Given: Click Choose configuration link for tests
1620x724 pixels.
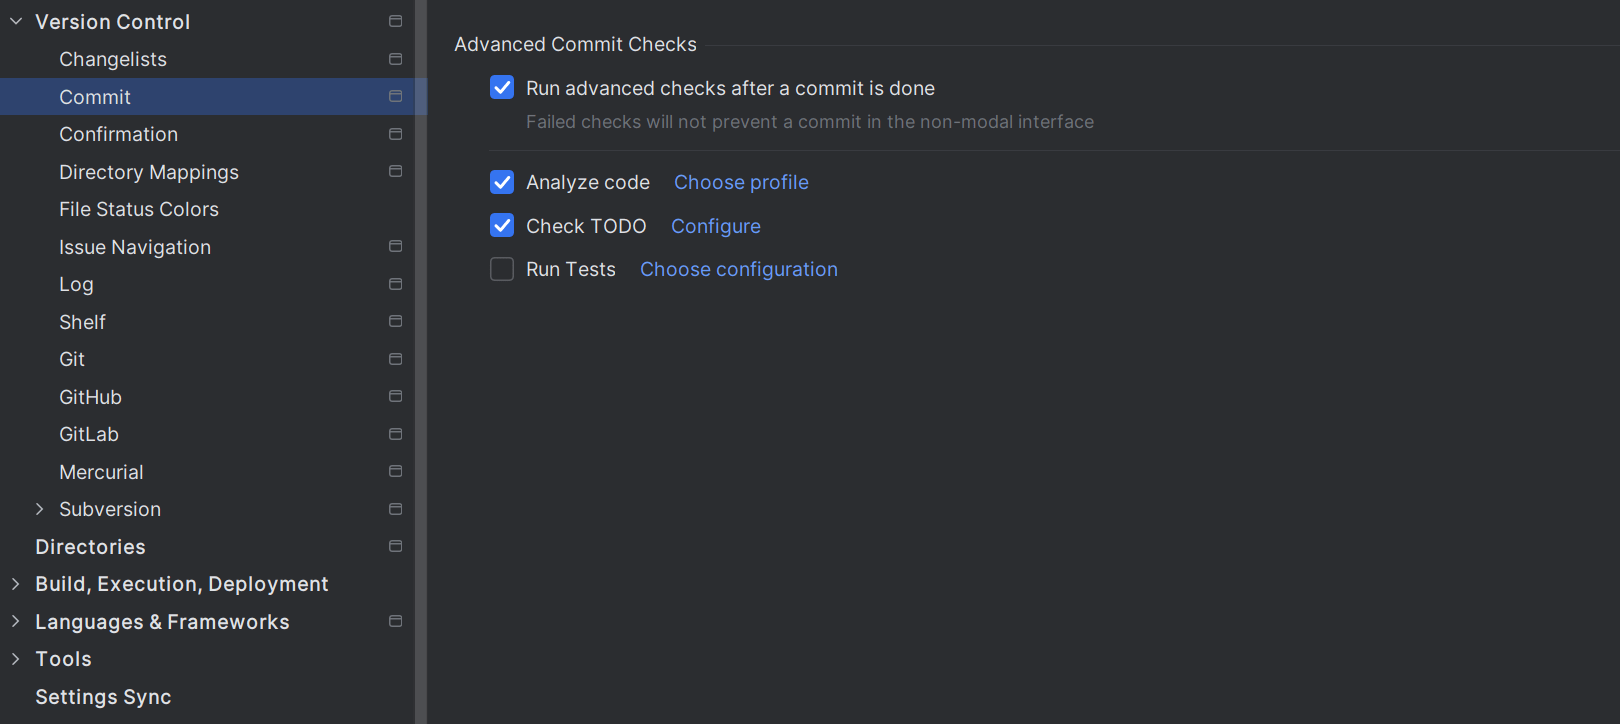Looking at the screenshot, I should click(x=739, y=269).
